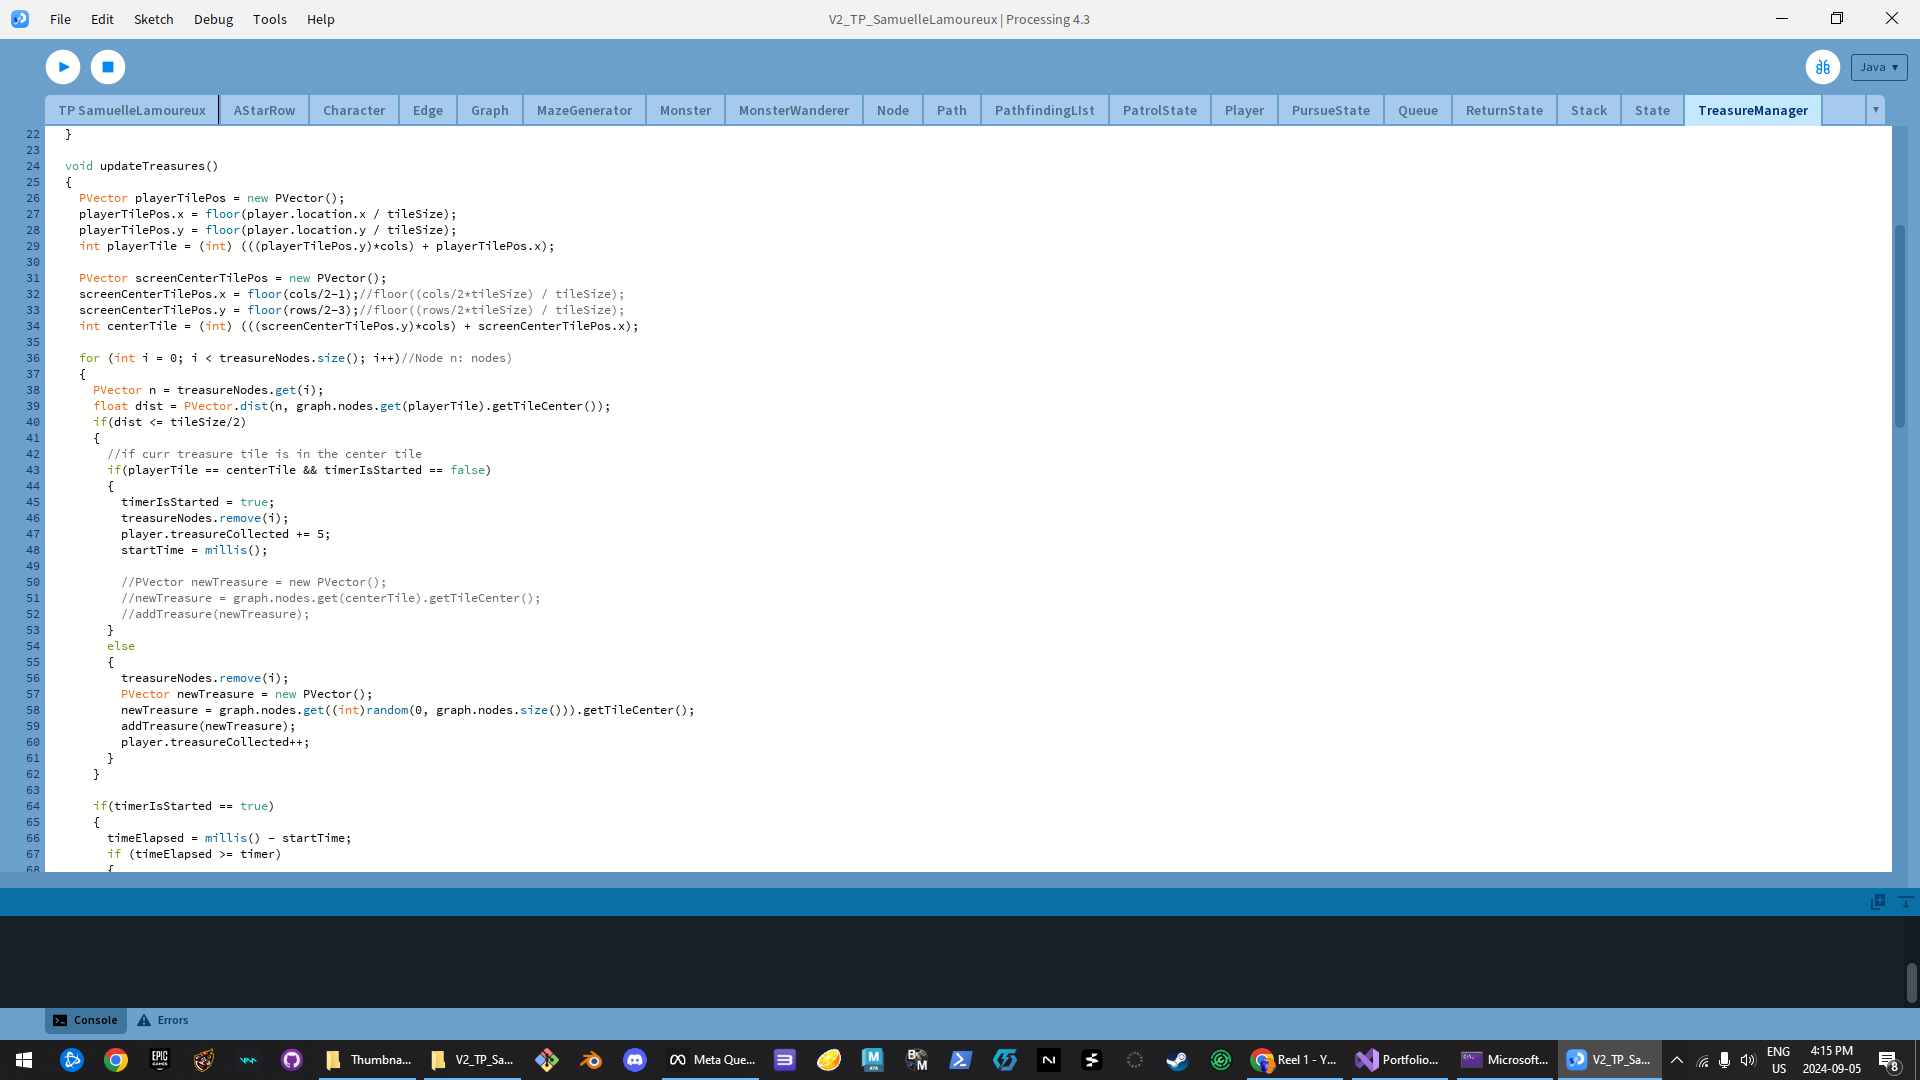Open Discord from the taskbar
This screenshot has height=1080, width=1920.
(635, 1060)
